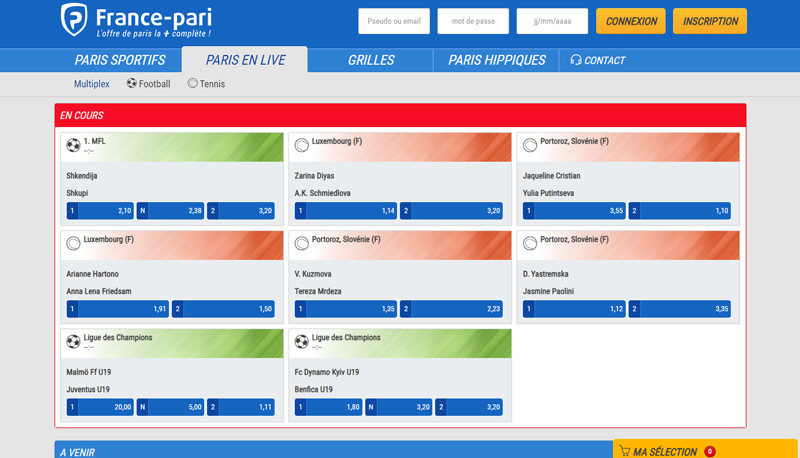The width and height of the screenshot is (800, 458).
Task: Click the Jasmine Paolini player name
Action: pyautogui.click(x=548, y=291)
